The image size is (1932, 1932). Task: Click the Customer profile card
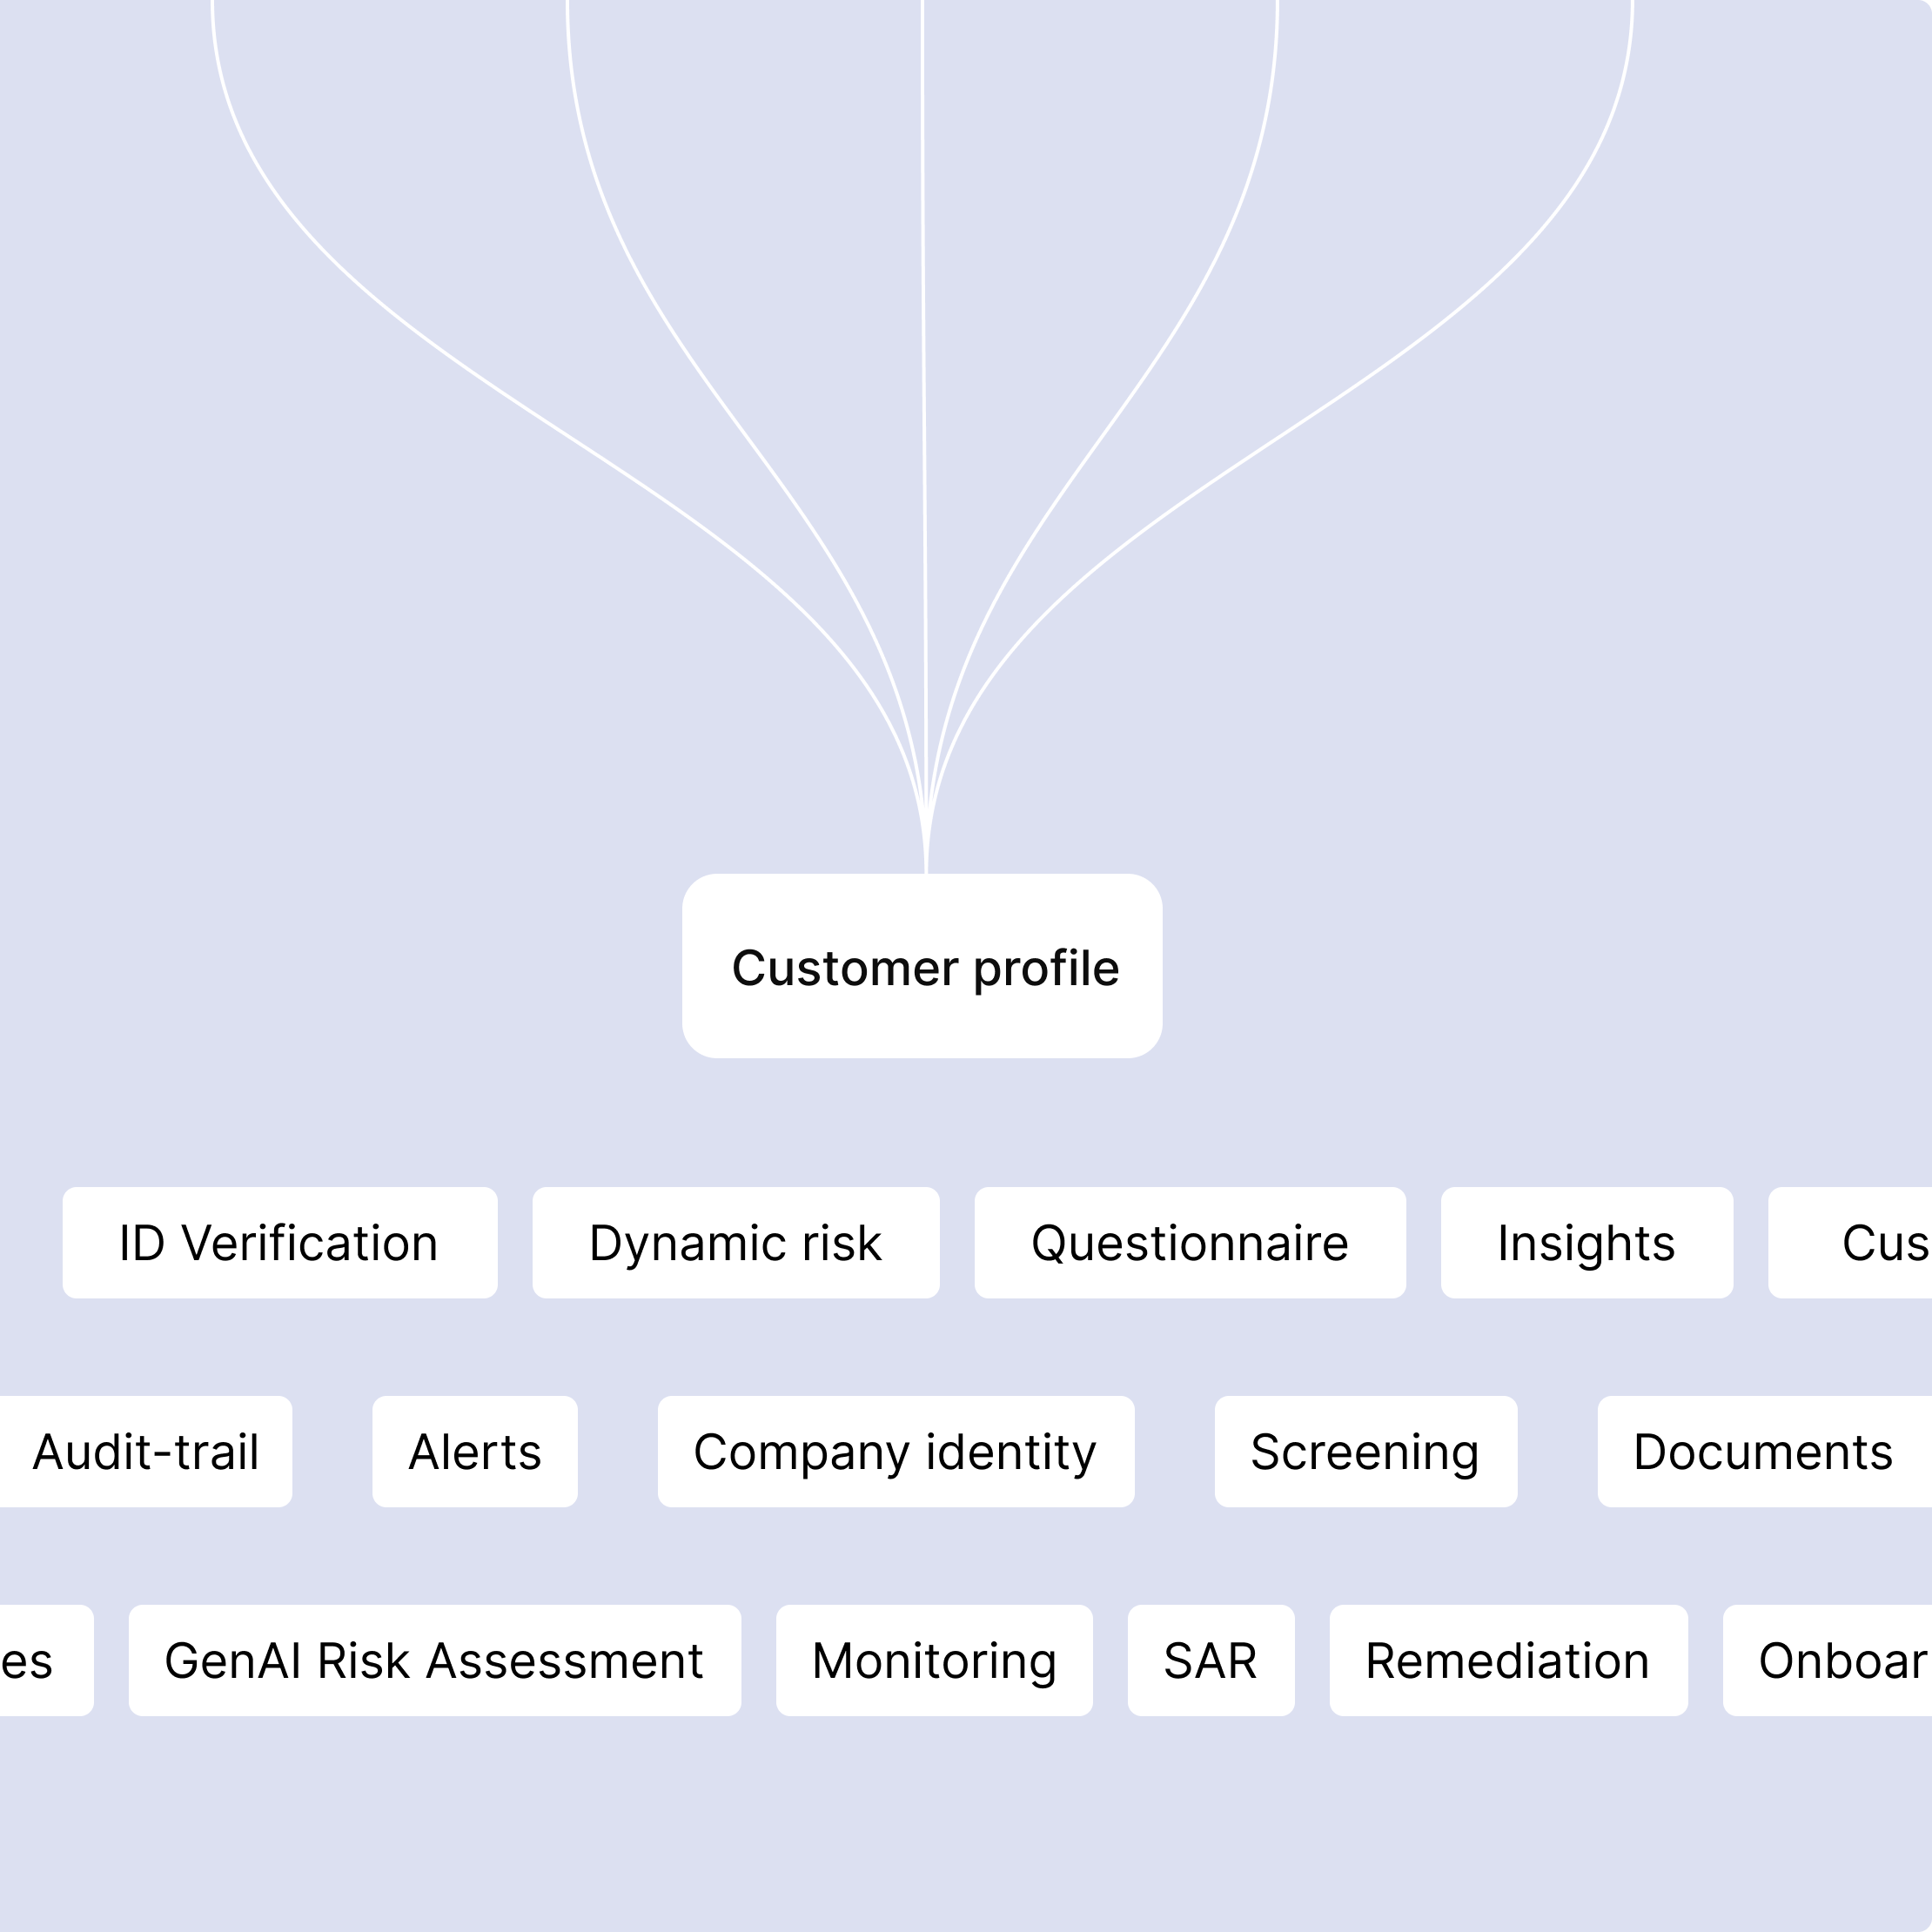(922, 966)
